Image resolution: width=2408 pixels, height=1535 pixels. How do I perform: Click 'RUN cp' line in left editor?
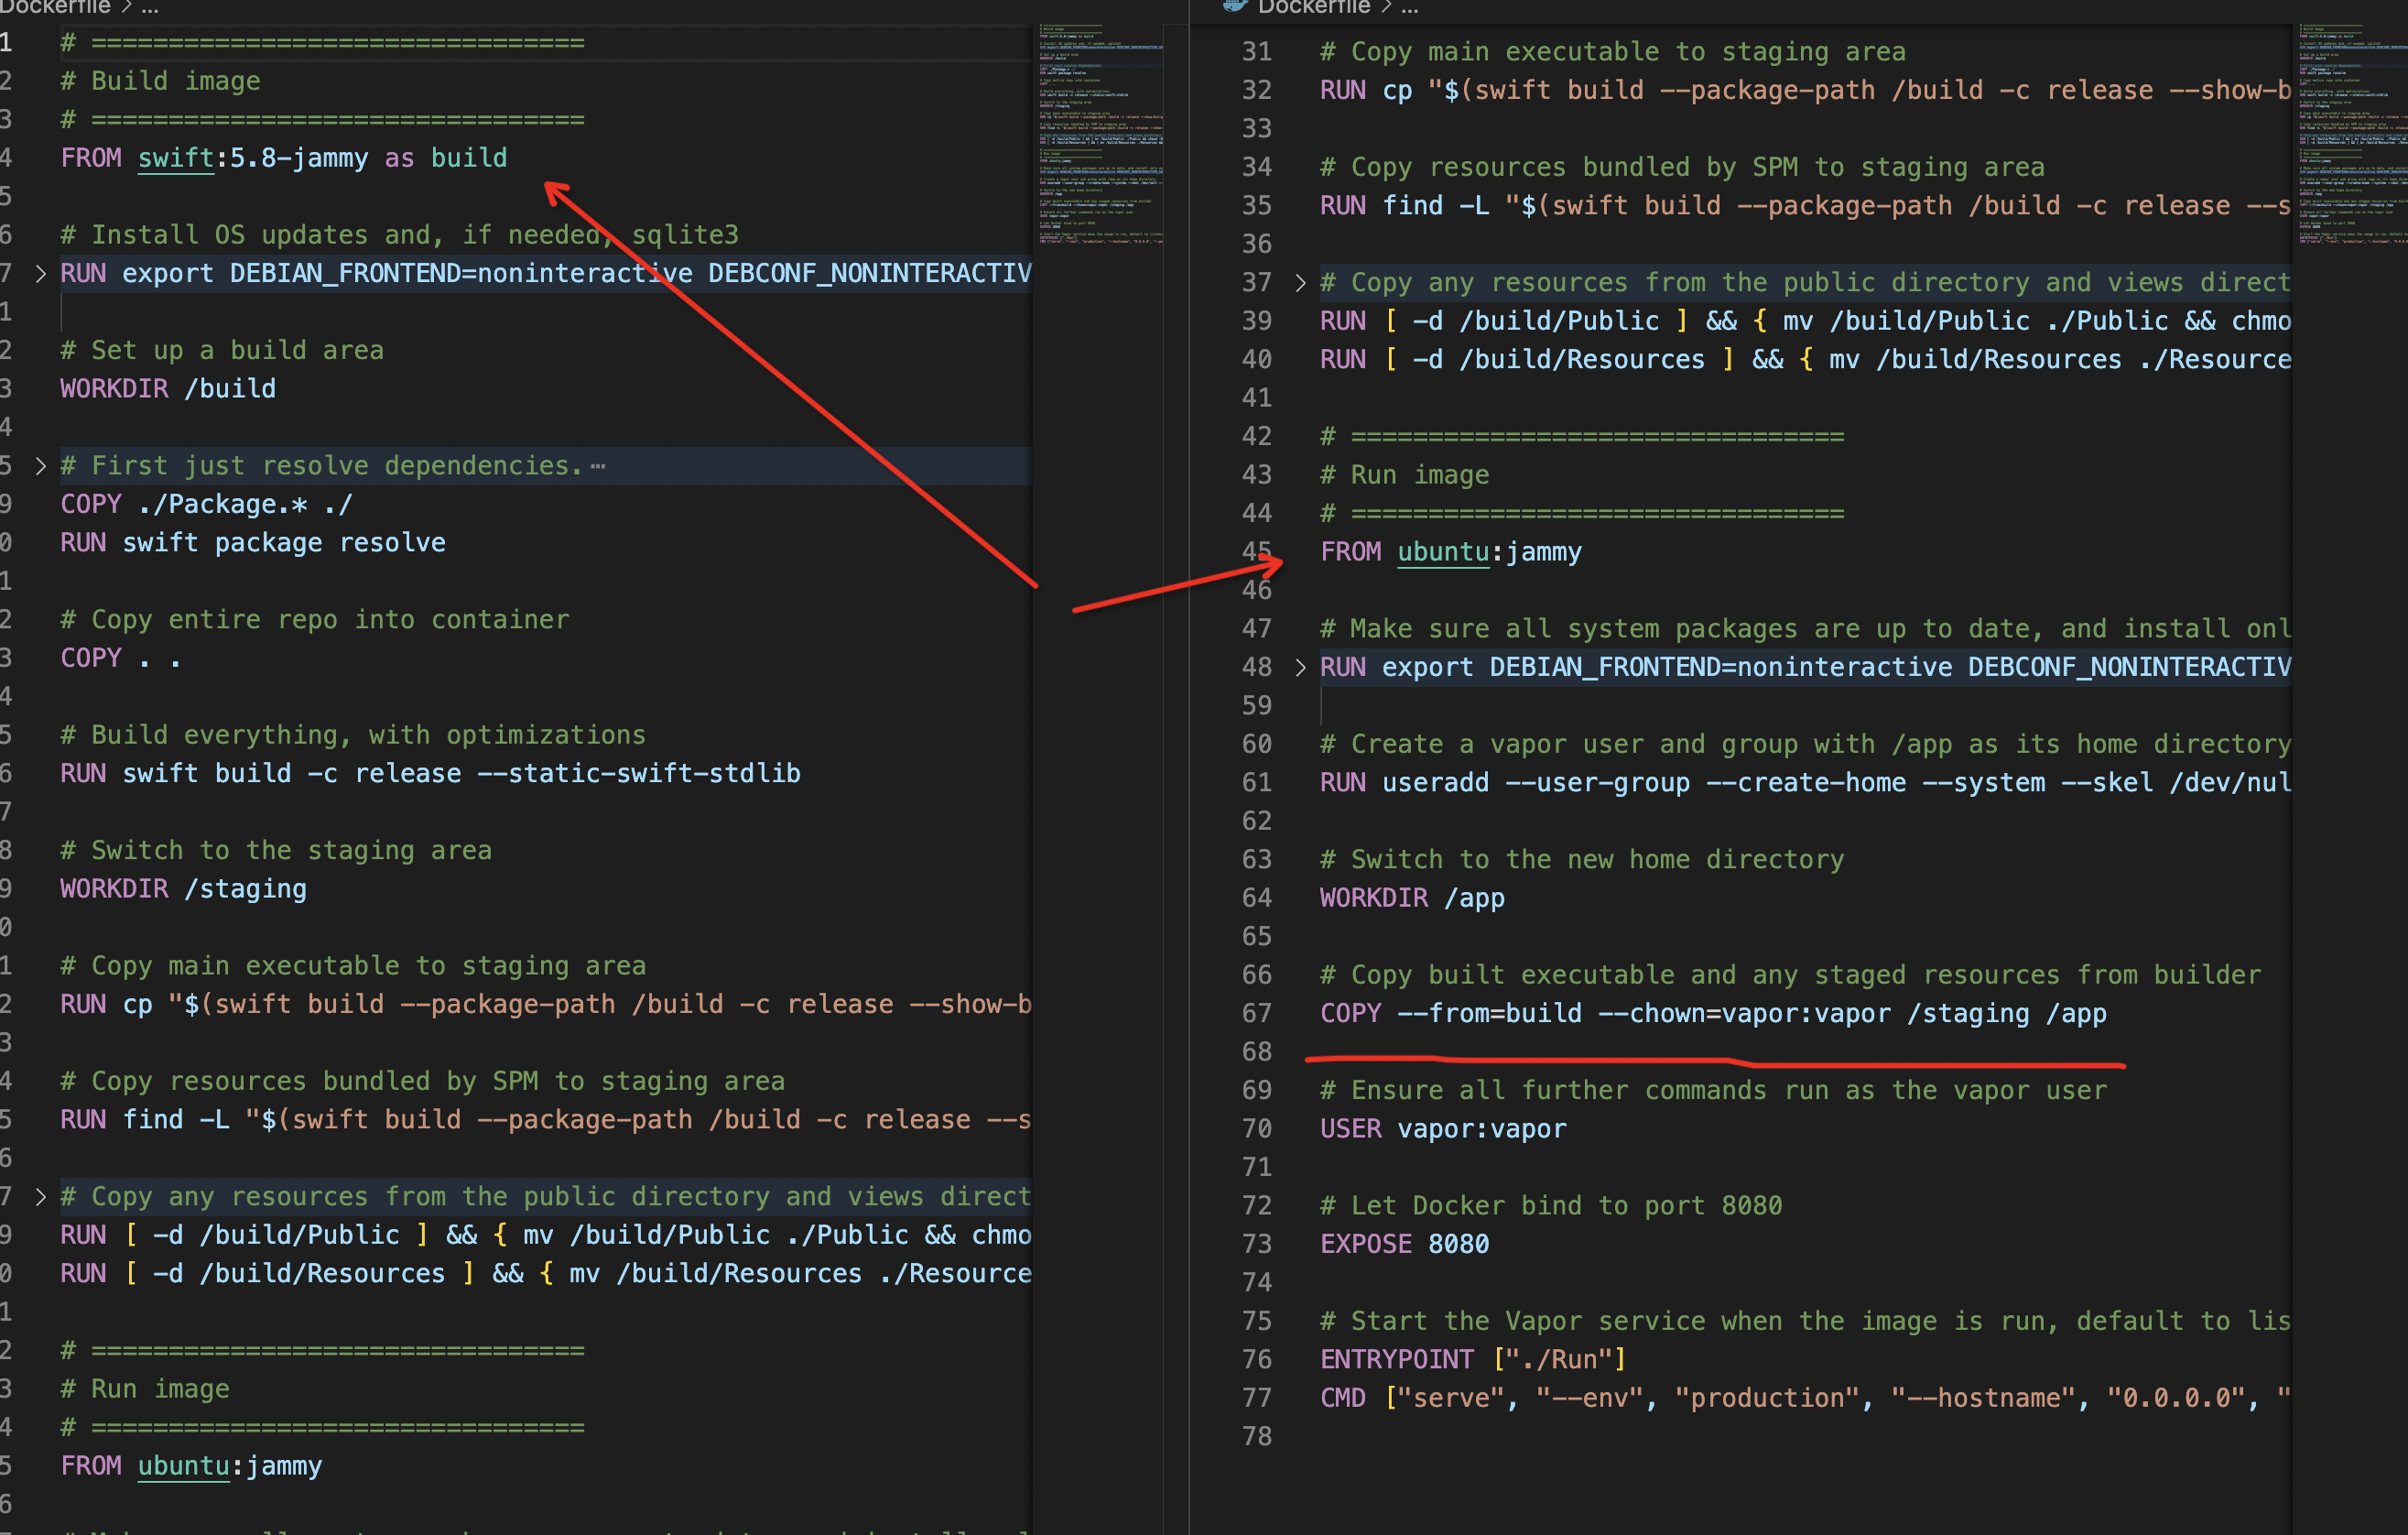[x=545, y=1005]
